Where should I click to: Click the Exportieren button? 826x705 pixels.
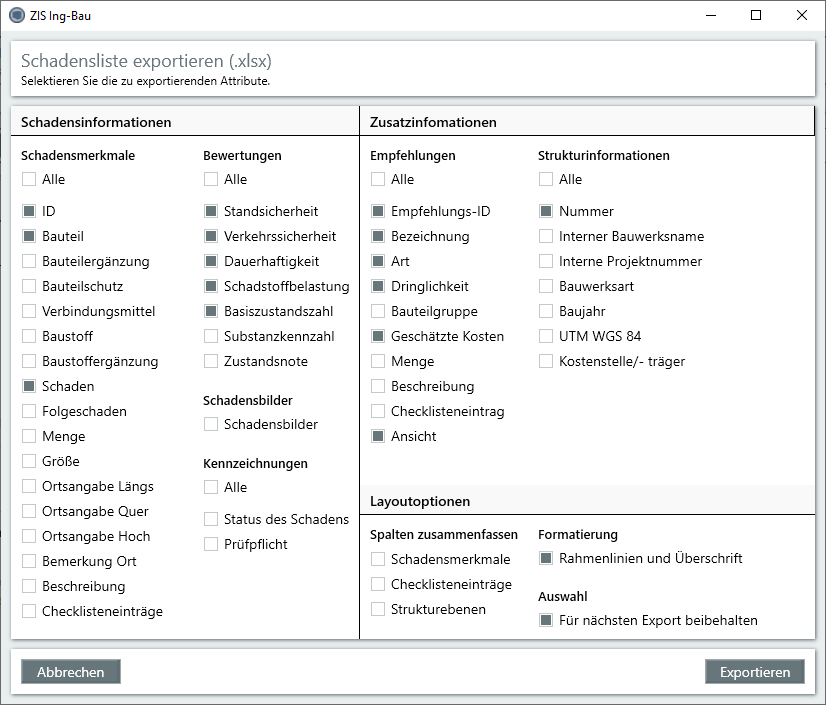pos(755,672)
